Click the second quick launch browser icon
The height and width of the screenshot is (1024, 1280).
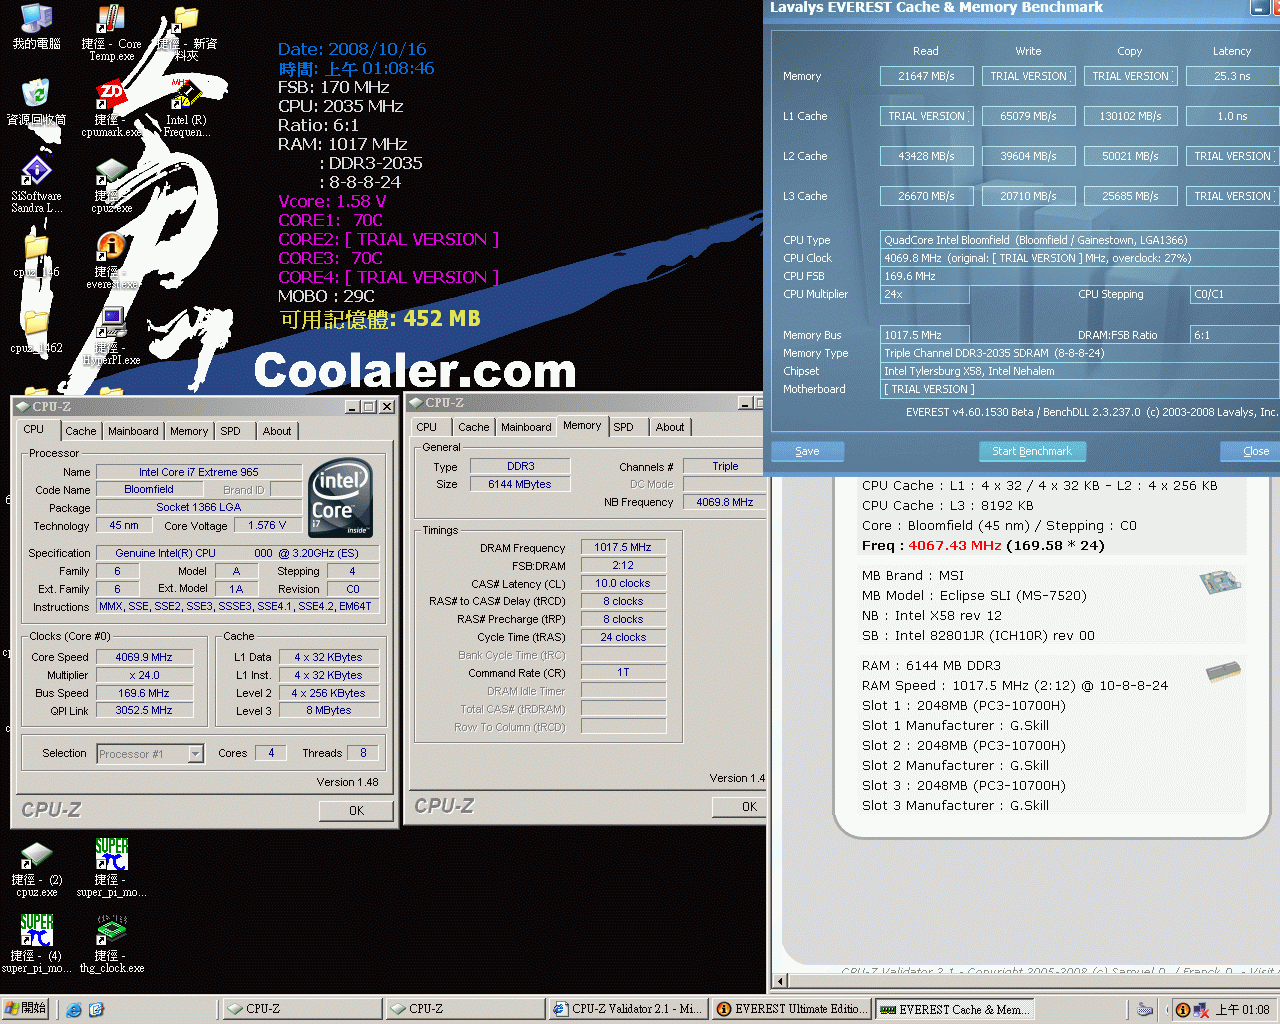pyautogui.click(x=96, y=1010)
